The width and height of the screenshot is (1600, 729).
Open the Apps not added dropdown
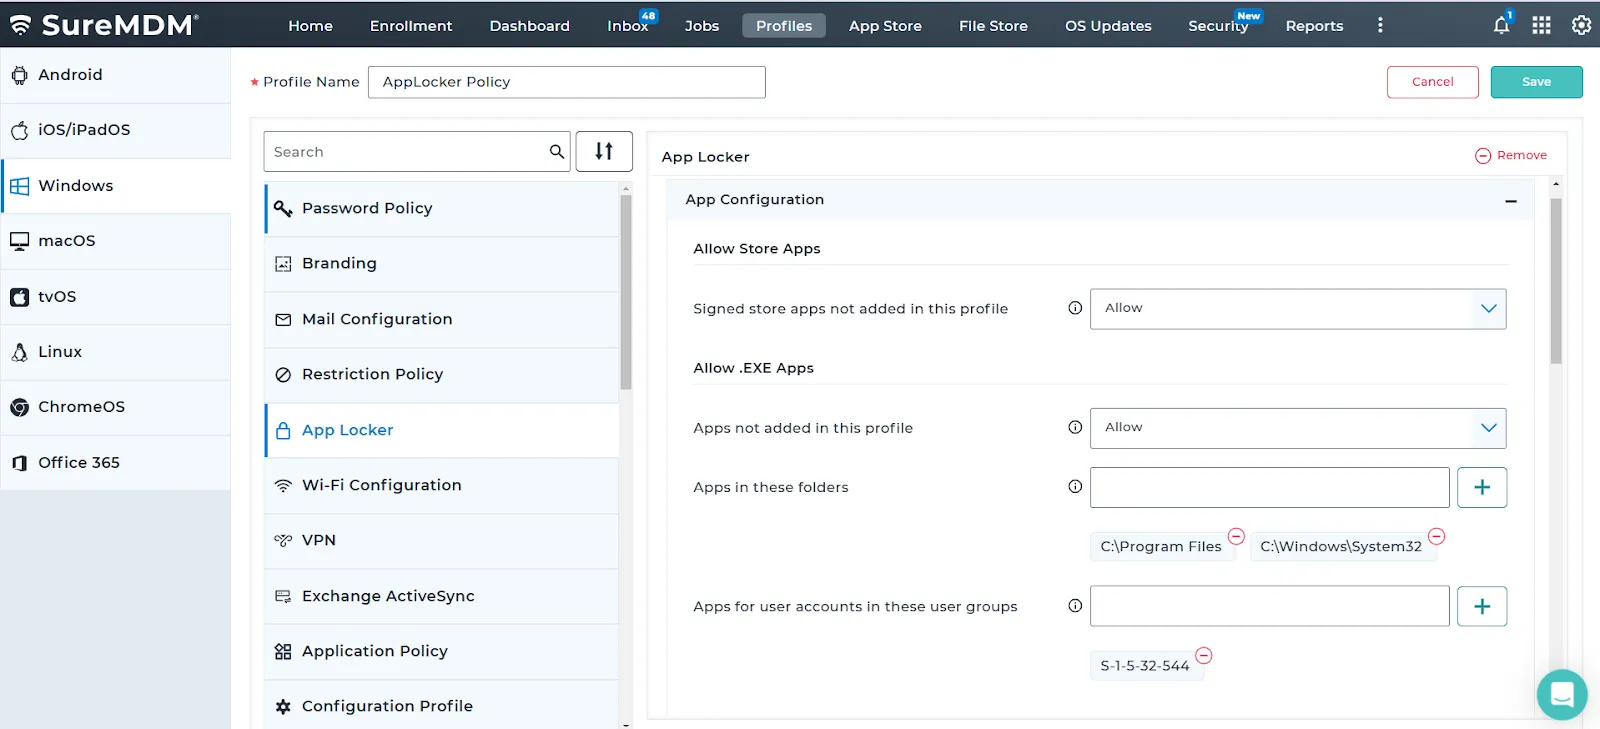pyautogui.click(x=1298, y=427)
